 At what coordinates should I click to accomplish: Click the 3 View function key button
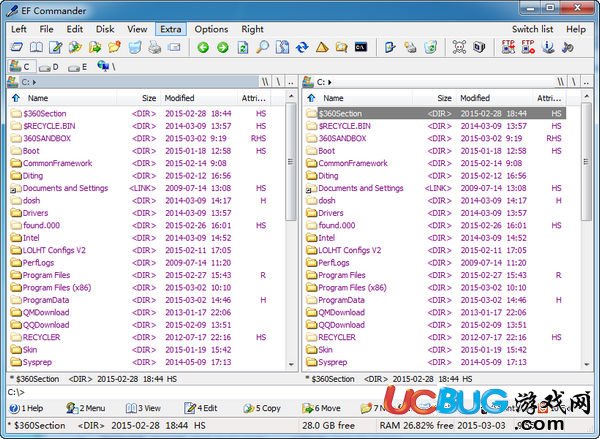point(143,408)
